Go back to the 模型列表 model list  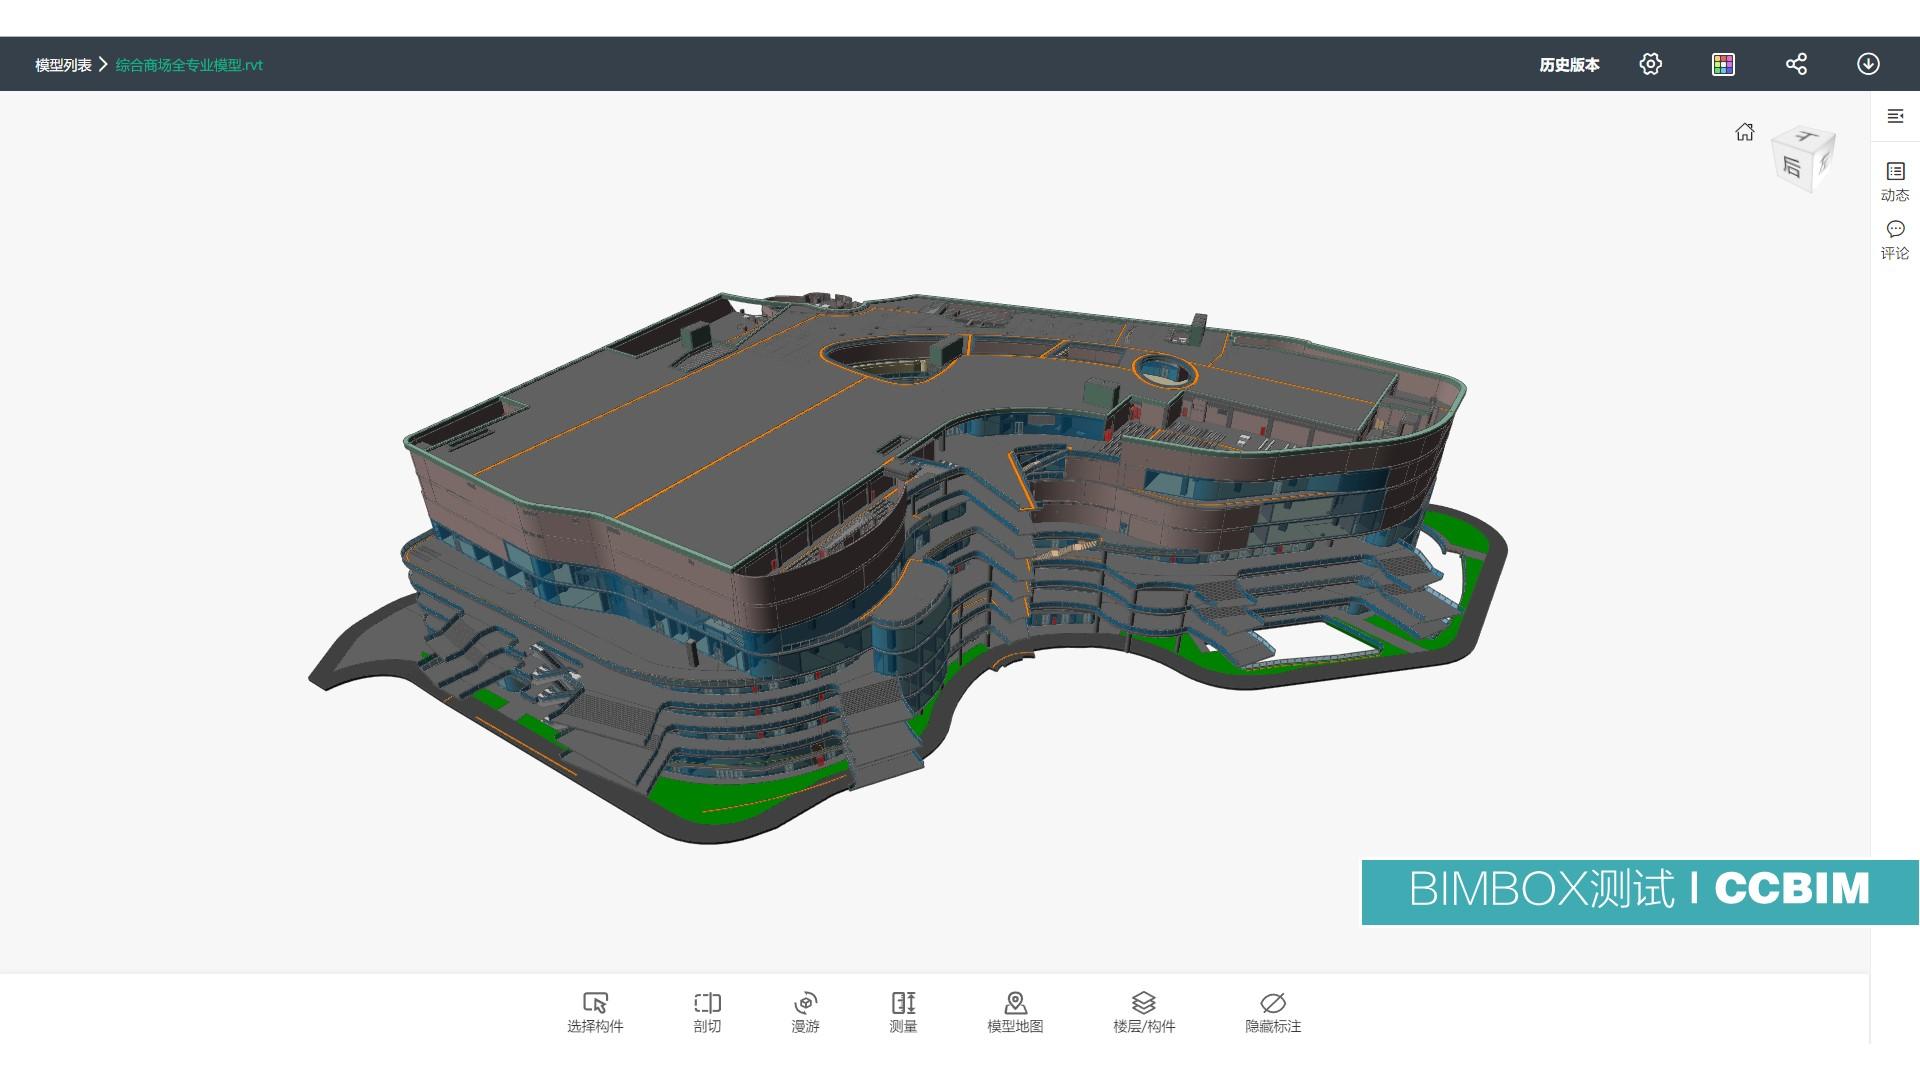63,64
